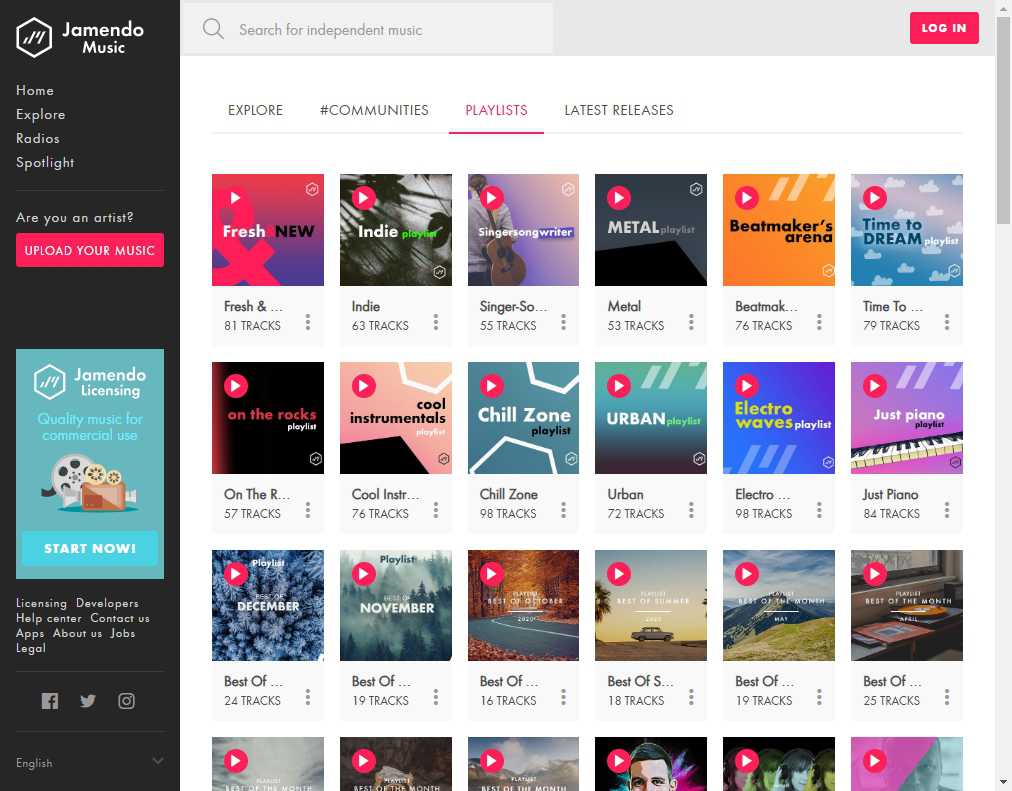Open the On The Rocks playlist cover

(268, 418)
